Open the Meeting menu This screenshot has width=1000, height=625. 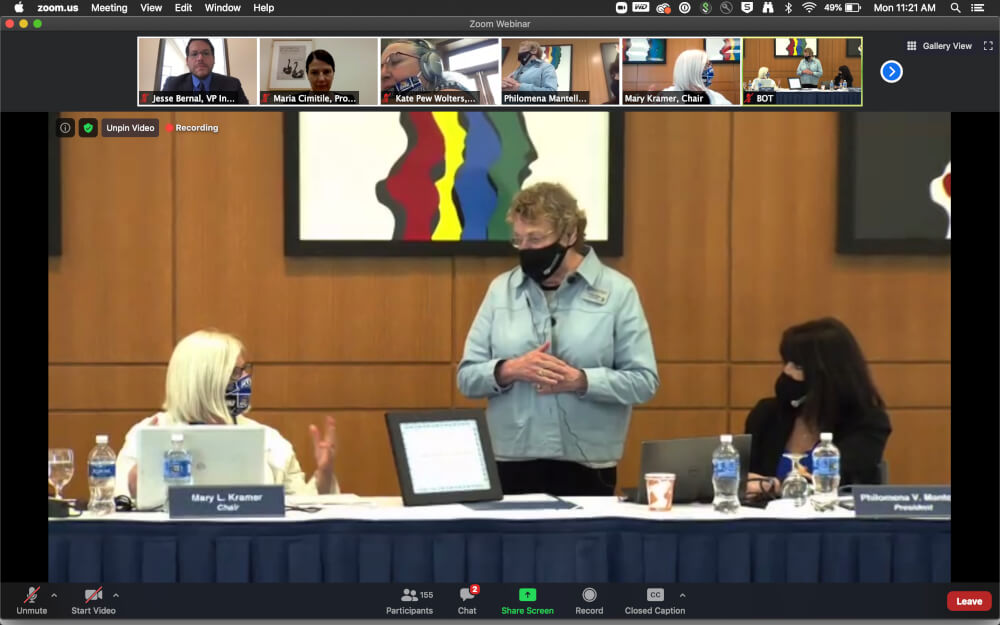pyautogui.click(x=109, y=8)
